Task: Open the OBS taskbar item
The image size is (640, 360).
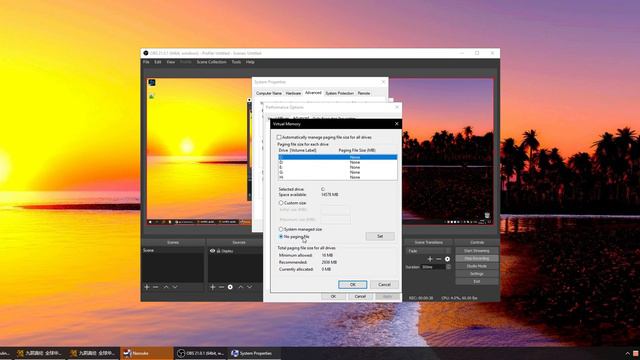Action: pos(201,353)
